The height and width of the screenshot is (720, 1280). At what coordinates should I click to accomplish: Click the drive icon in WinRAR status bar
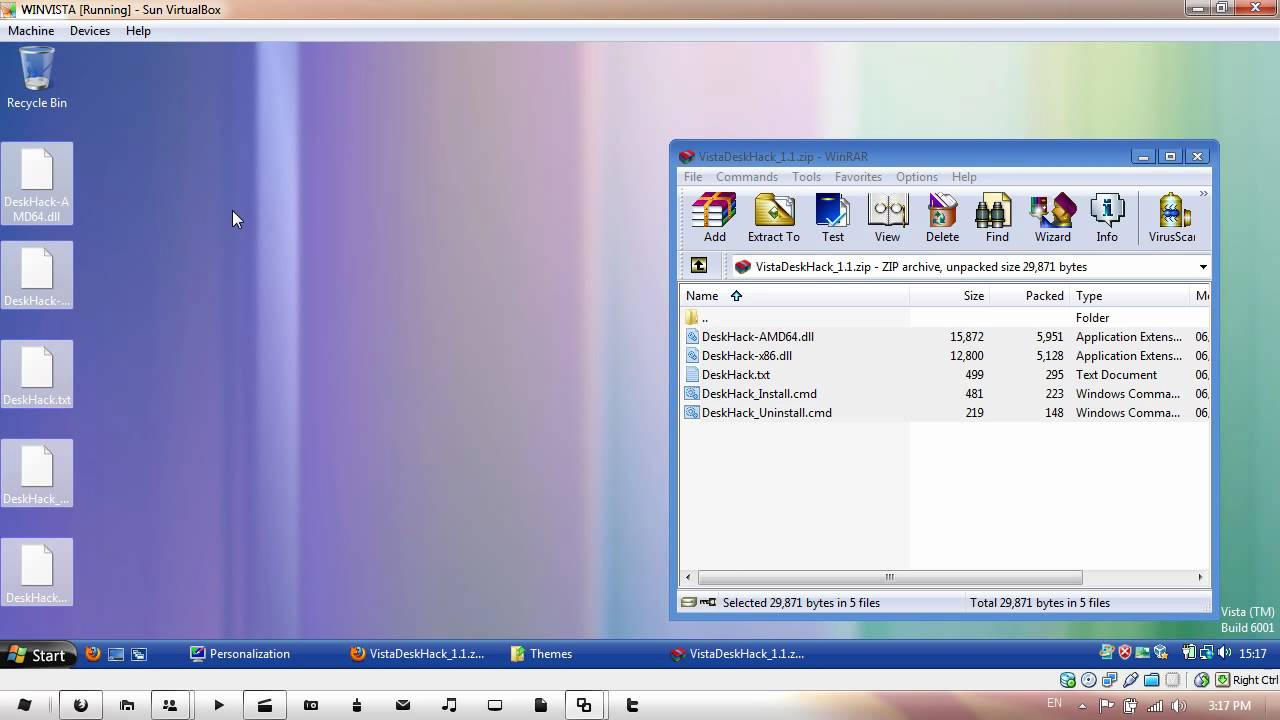click(x=688, y=602)
